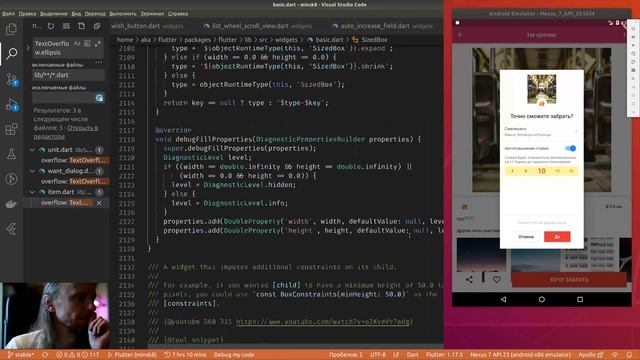Open the Выделение menu

(53, 13)
